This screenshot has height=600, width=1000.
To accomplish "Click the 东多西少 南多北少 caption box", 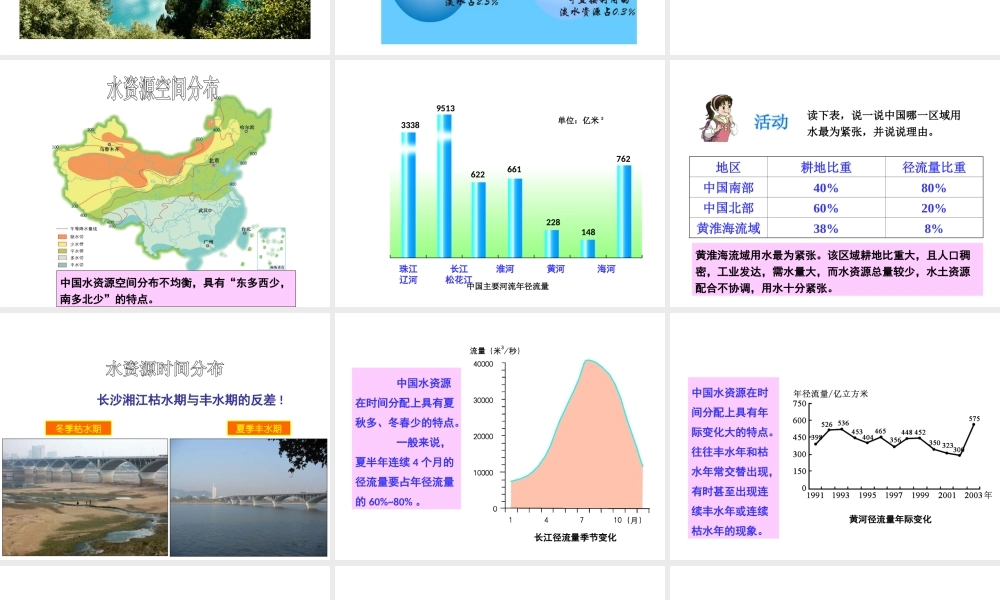I will click(176, 289).
